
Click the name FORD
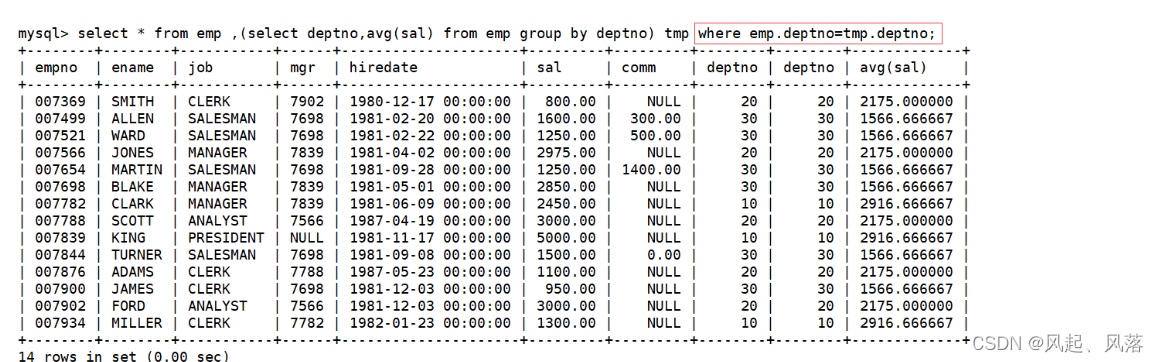point(128,306)
